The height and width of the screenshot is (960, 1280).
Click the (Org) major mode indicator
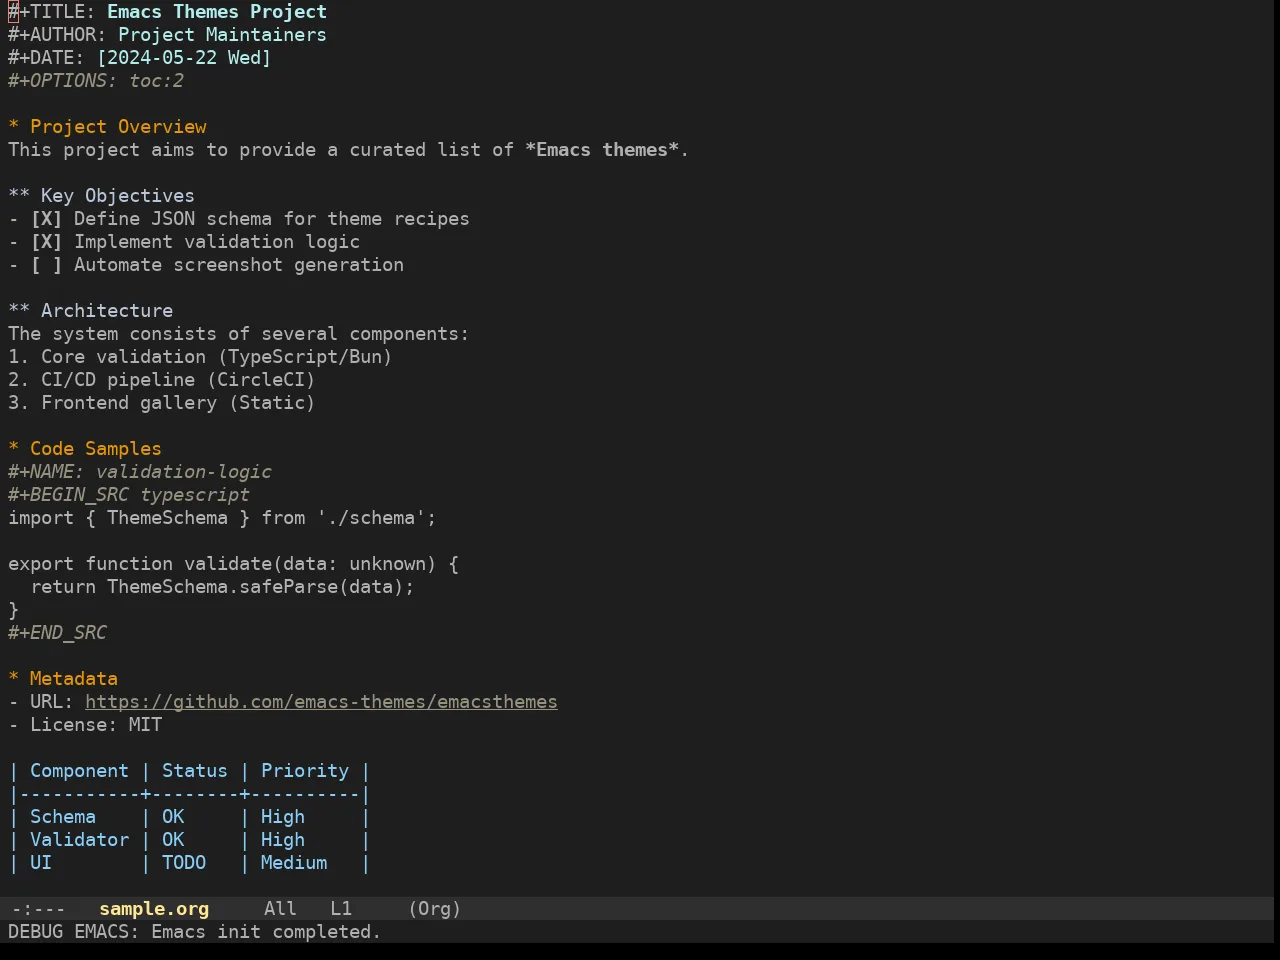point(435,909)
